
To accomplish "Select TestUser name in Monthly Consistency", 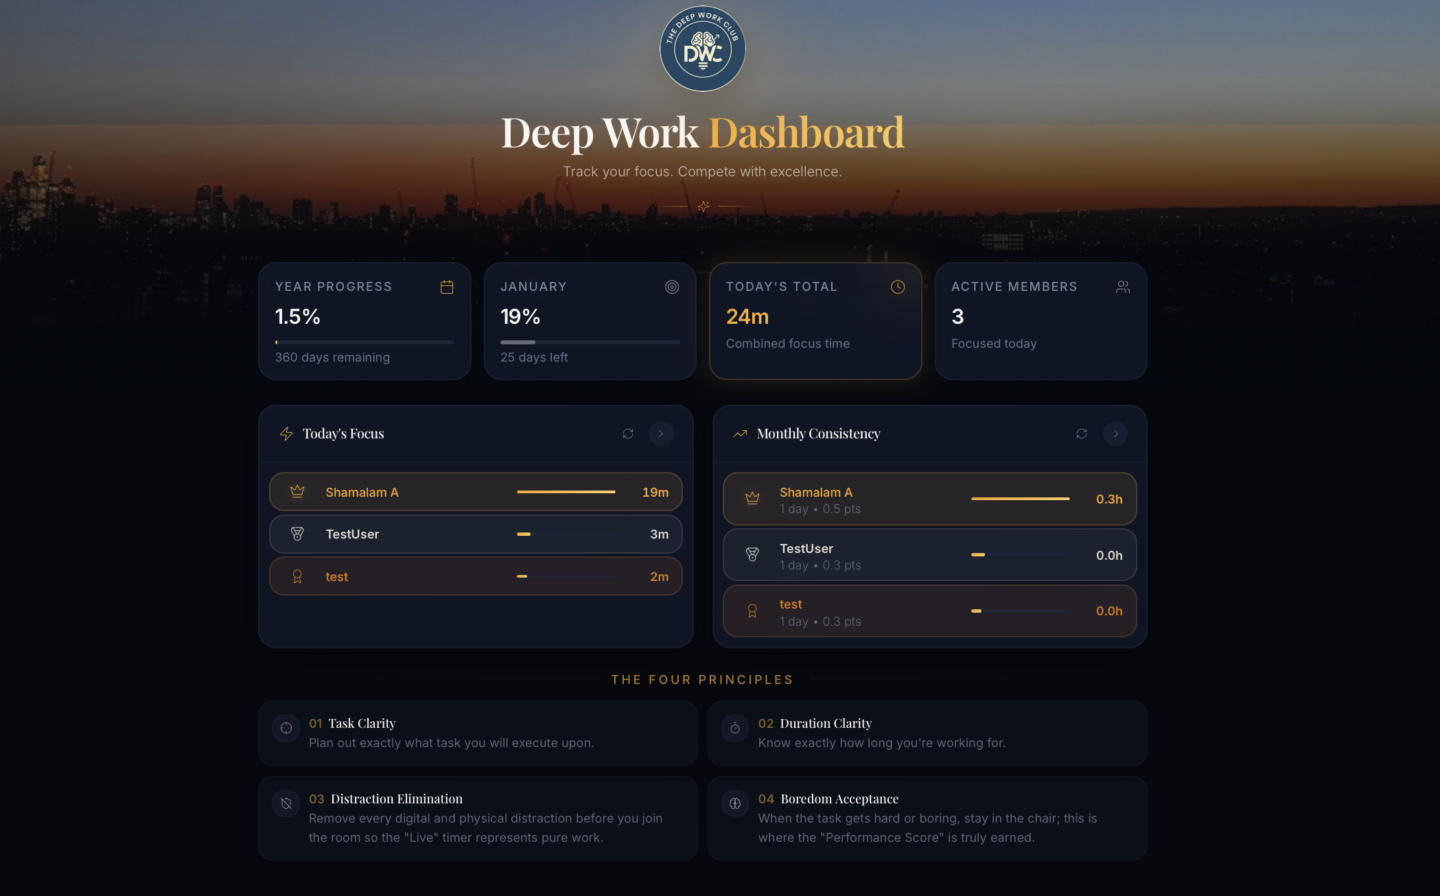I will coord(806,548).
